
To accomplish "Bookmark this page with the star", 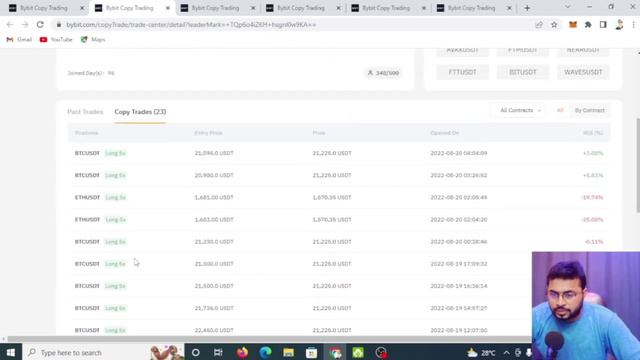I will click(554, 25).
